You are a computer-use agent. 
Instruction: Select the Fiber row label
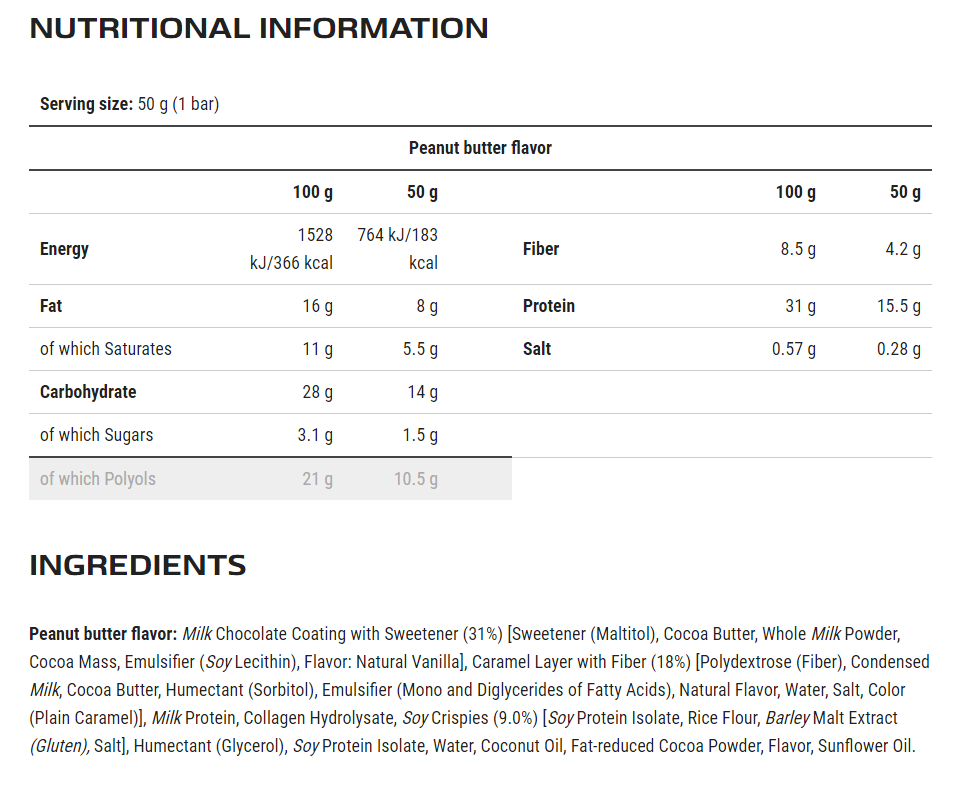[541, 249]
